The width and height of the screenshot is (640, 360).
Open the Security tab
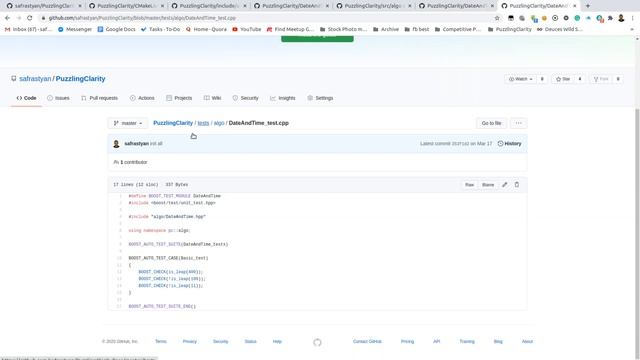245,98
